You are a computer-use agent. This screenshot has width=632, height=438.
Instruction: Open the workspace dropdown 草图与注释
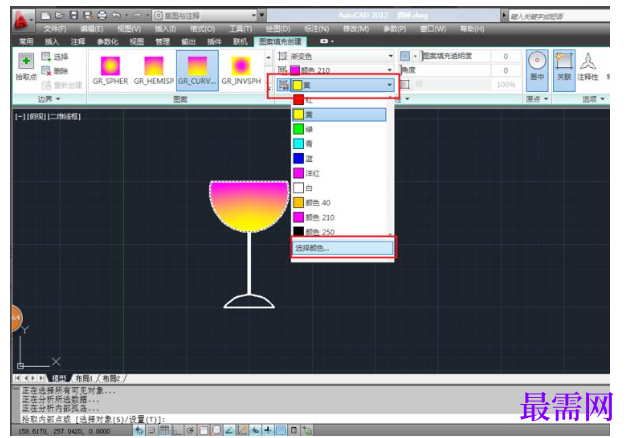coord(206,16)
